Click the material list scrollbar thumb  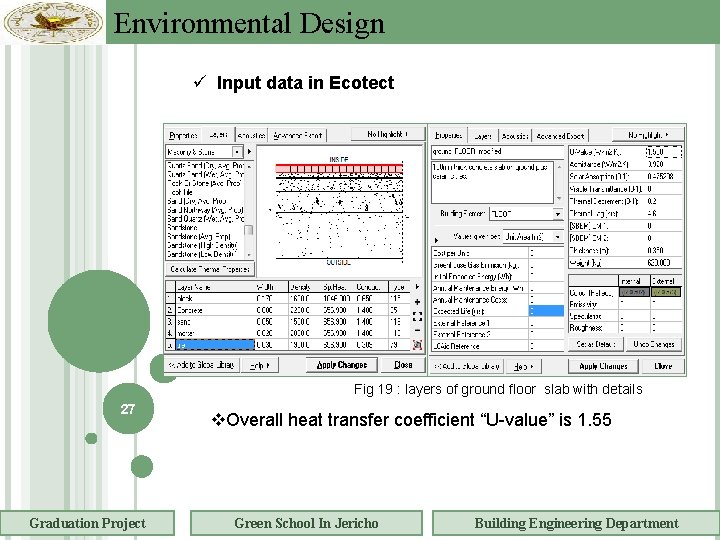click(249, 230)
